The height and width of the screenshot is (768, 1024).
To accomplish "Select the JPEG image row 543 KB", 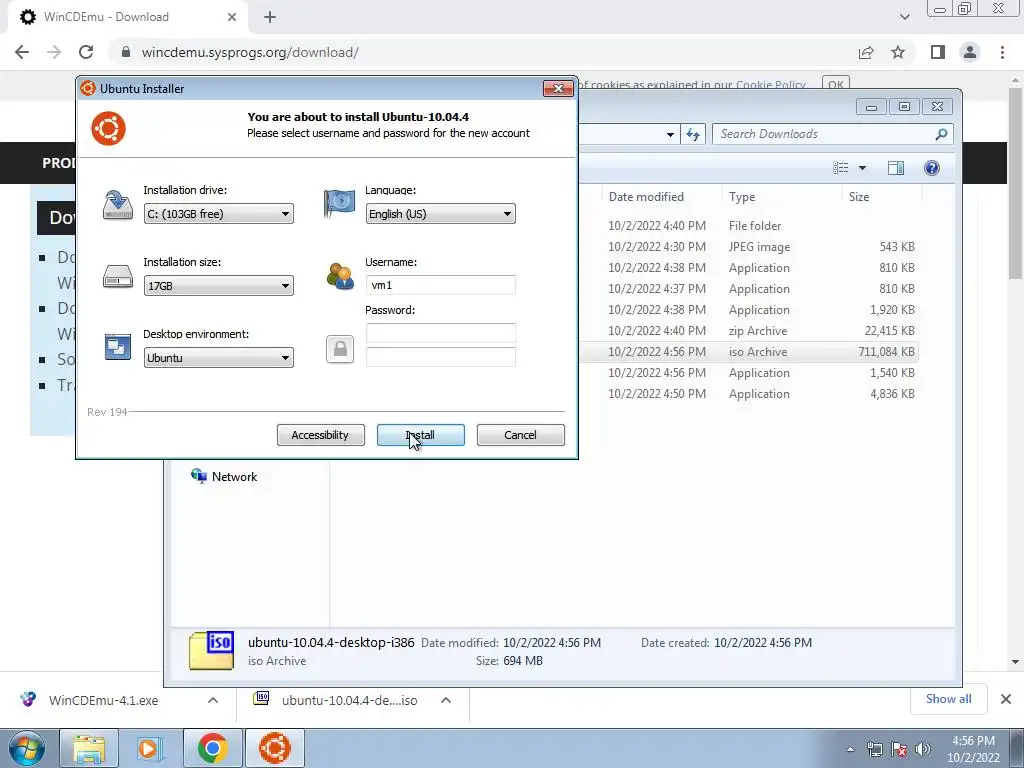I will 748,247.
